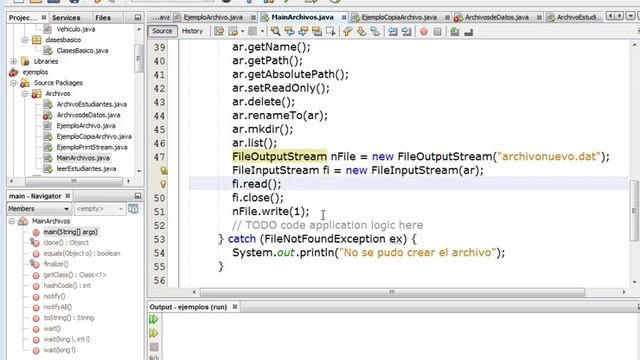Screen dimensions: 640x360
Task: Collapse the clasesbasico package node
Action: tap(24, 40)
